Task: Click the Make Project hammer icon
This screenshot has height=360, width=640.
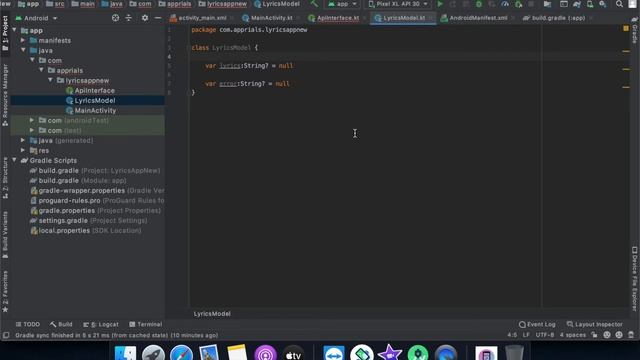Action: click(314, 4)
